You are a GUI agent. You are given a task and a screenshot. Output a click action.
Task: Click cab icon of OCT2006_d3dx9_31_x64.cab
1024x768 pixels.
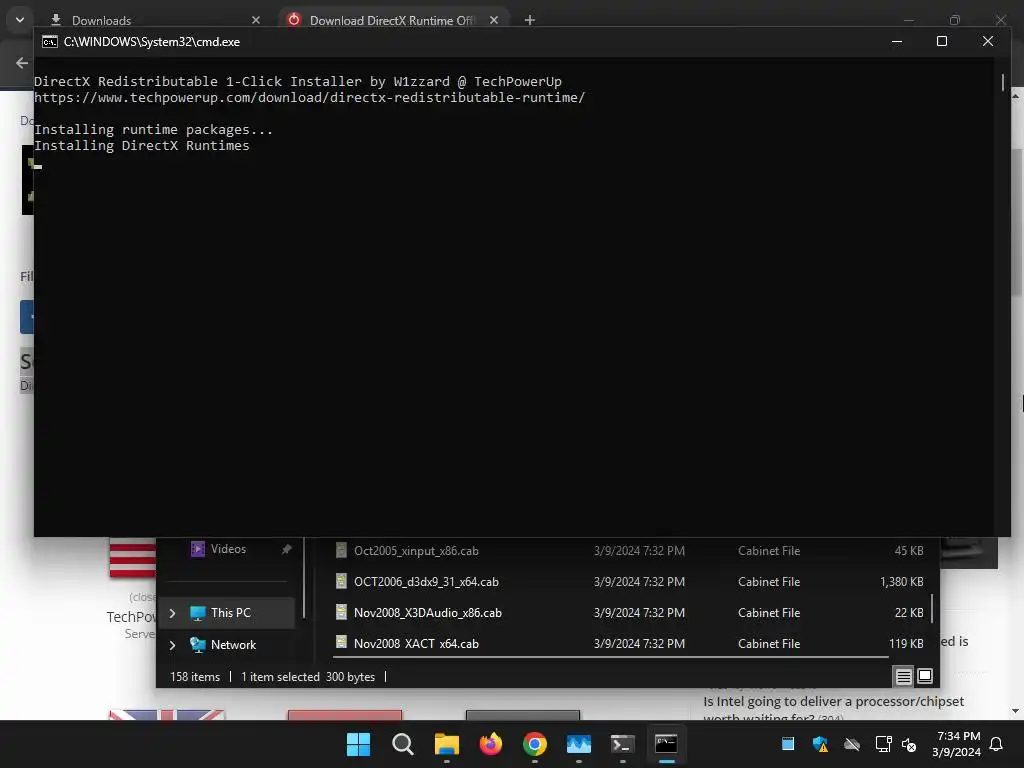click(x=341, y=581)
